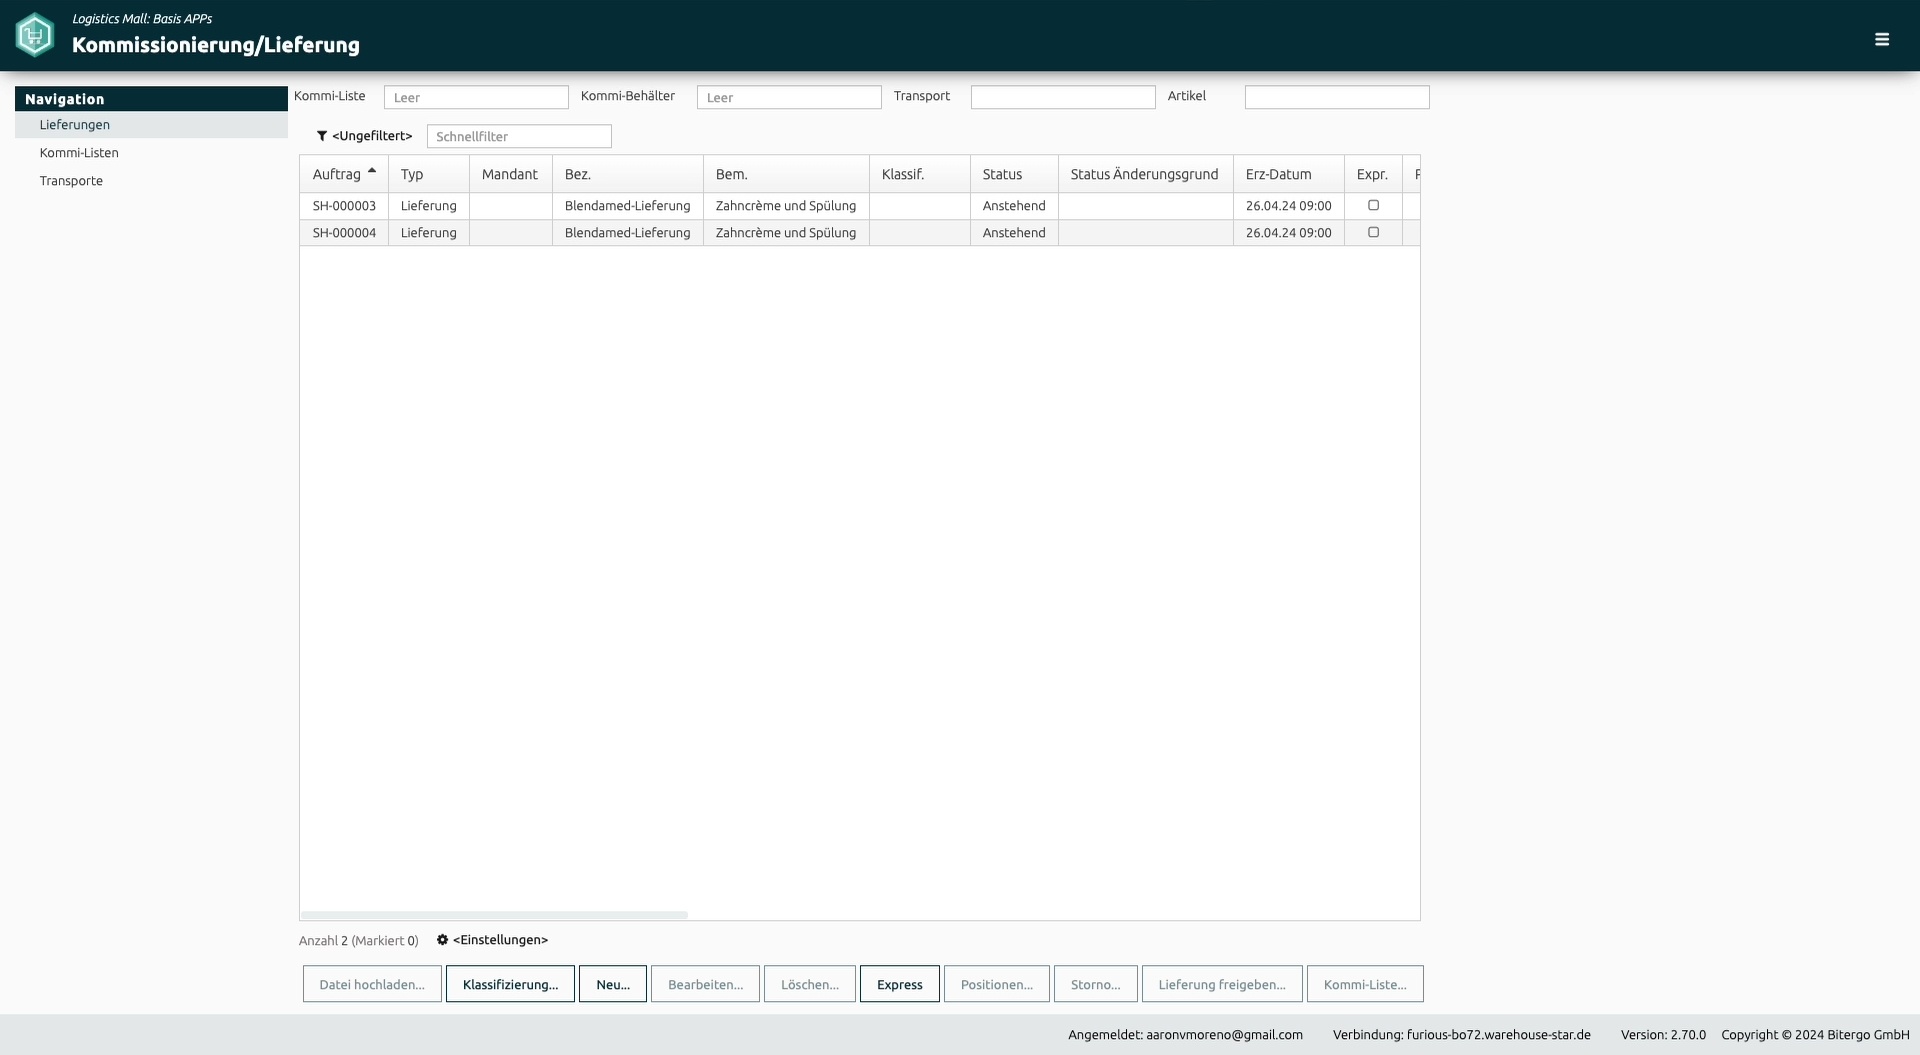This screenshot has width=1920, height=1055.
Task: Click the Kommi-Liste button
Action: [x=1365, y=984]
